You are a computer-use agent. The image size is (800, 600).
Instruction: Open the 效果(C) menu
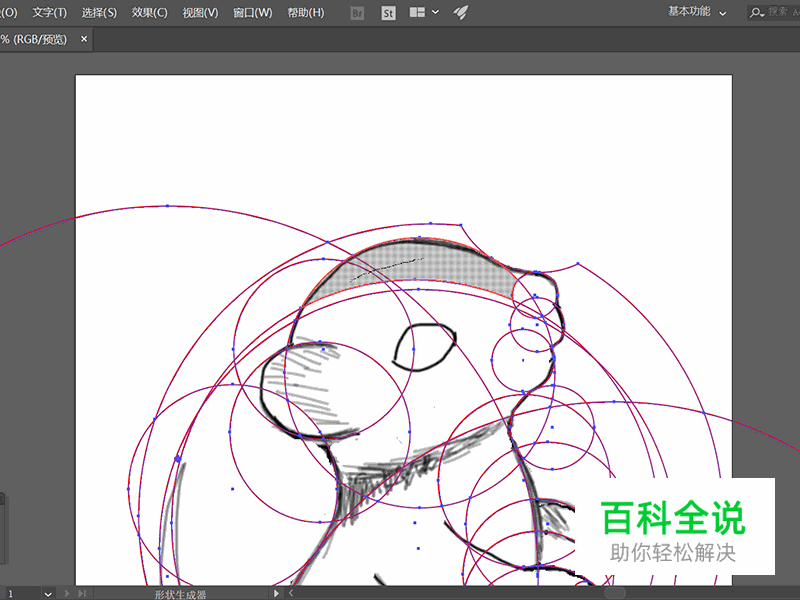click(x=147, y=12)
